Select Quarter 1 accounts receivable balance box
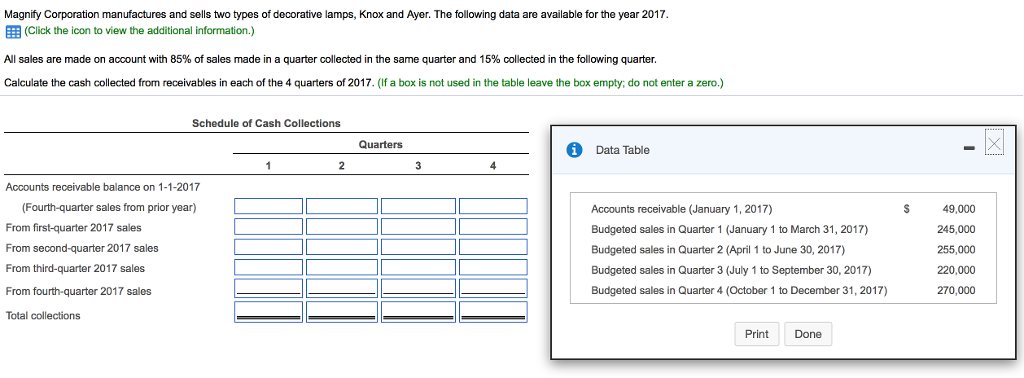Image resolution: width=1024 pixels, height=378 pixels. (x=268, y=206)
